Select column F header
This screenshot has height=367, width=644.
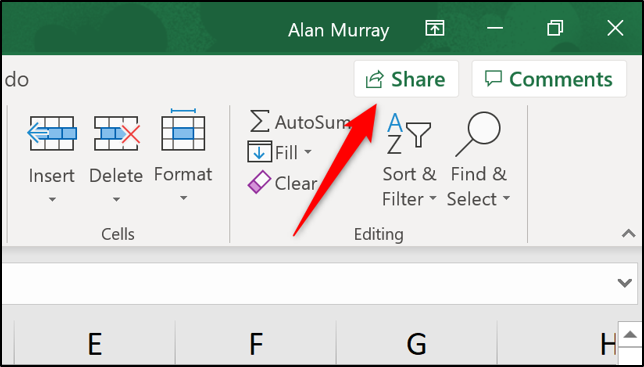[255, 344]
